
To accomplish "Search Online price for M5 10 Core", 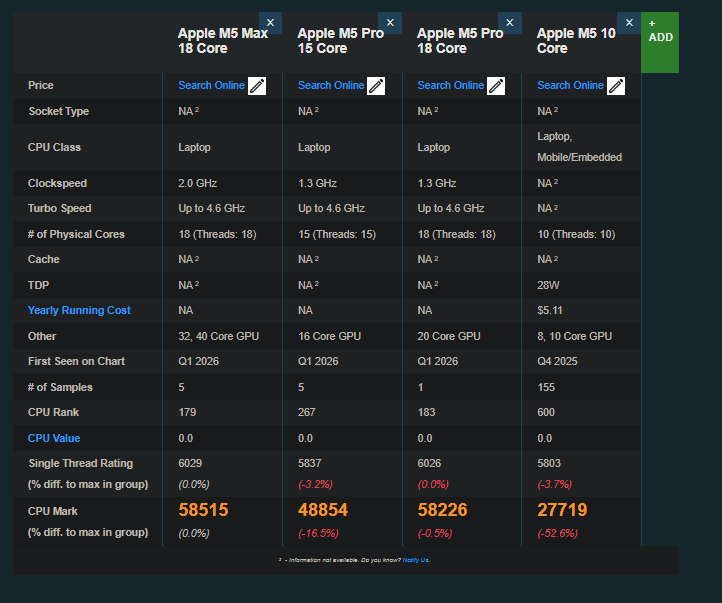I will pyautogui.click(x=570, y=86).
